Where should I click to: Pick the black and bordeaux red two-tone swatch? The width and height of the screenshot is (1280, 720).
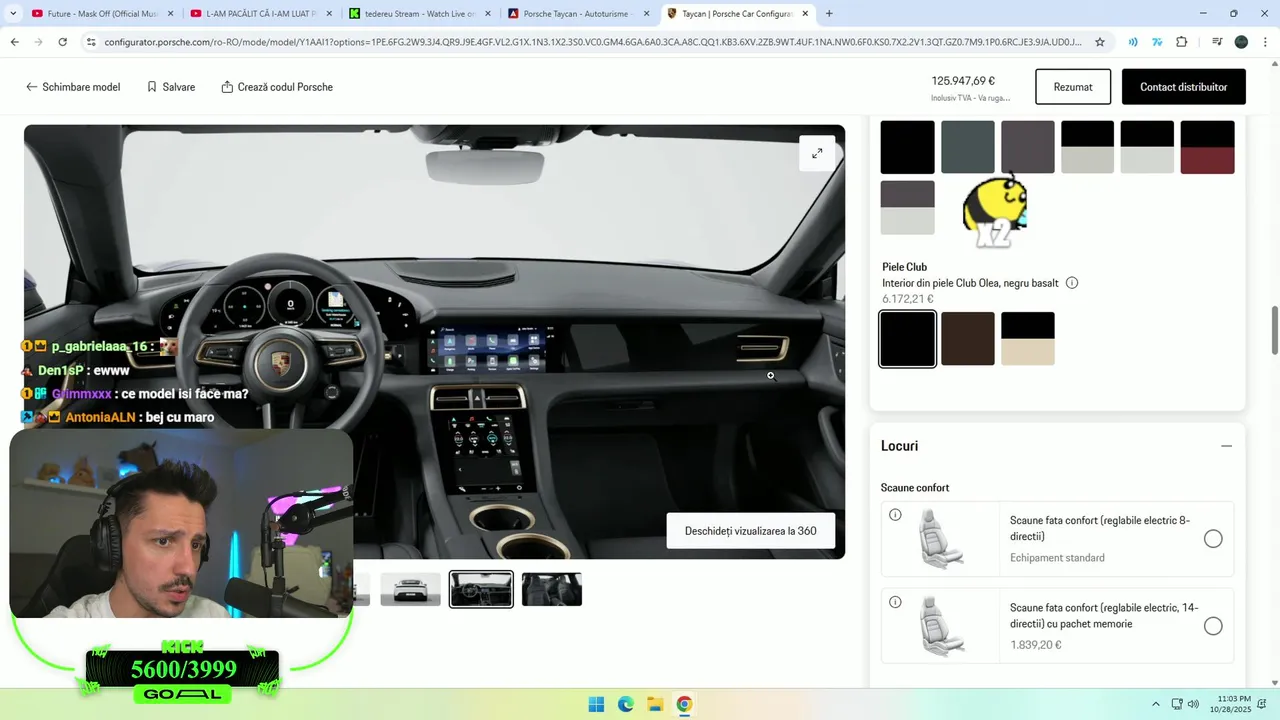tap(1208, 147)
